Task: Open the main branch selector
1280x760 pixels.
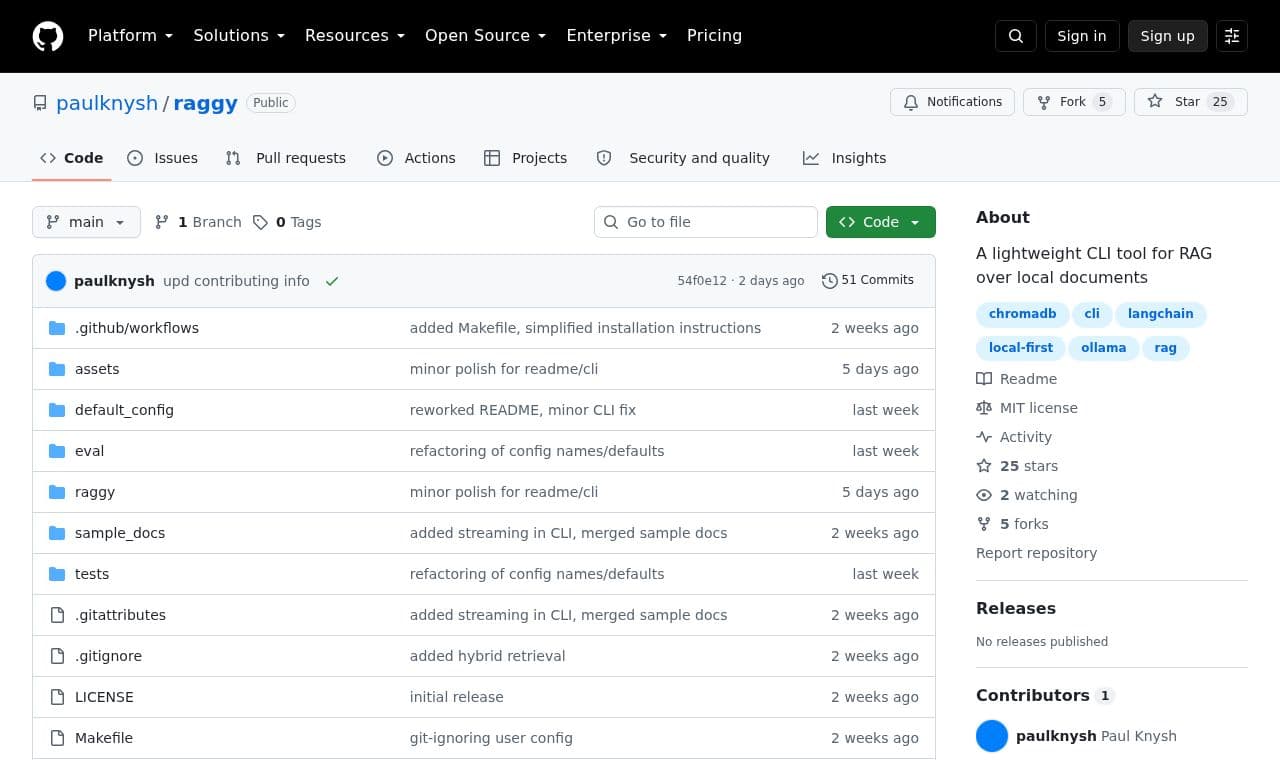Action: pos(86,222)
